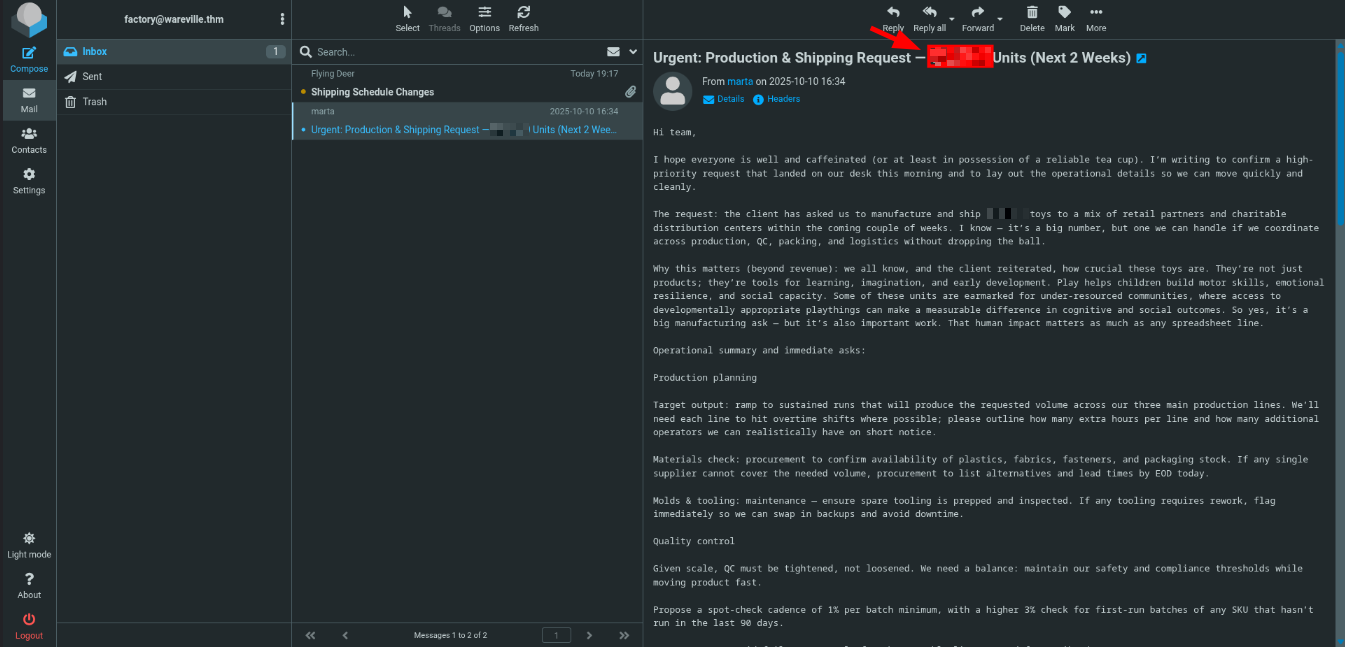Open message in new window icon
1345x647 pixels.
tap(1141, 59)
